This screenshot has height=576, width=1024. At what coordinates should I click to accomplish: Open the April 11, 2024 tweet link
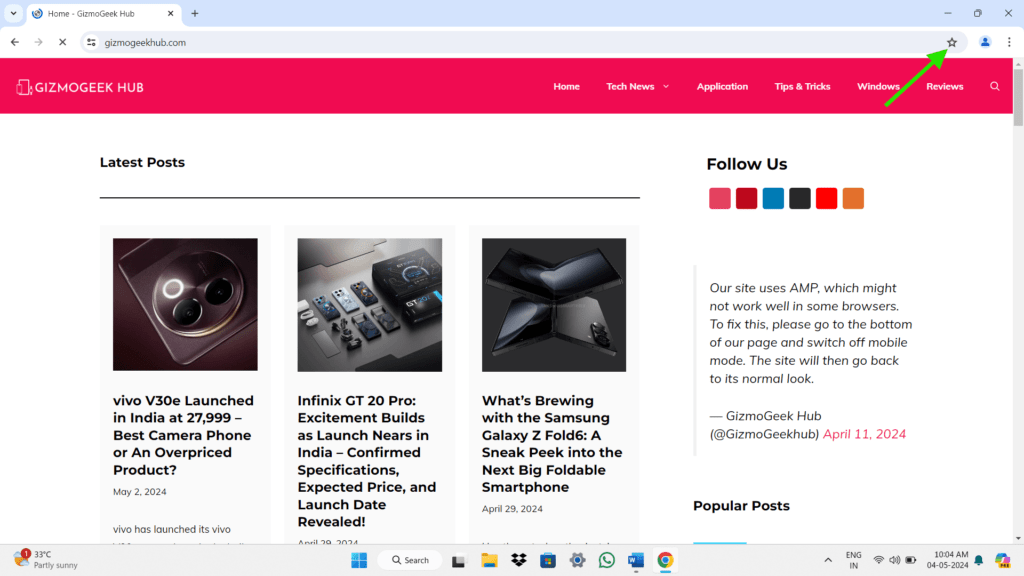[x=864, y=434]
